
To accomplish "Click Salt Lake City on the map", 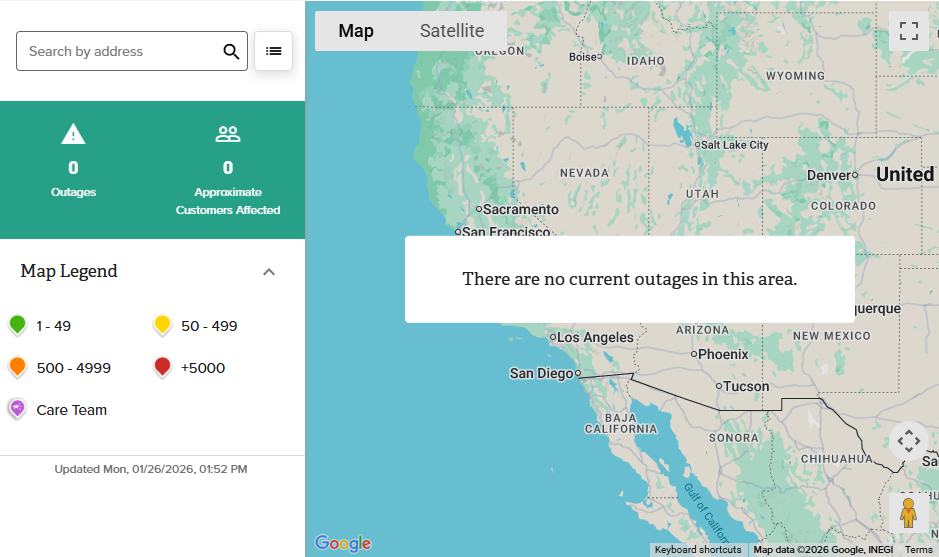I will [x=731, y=145].
